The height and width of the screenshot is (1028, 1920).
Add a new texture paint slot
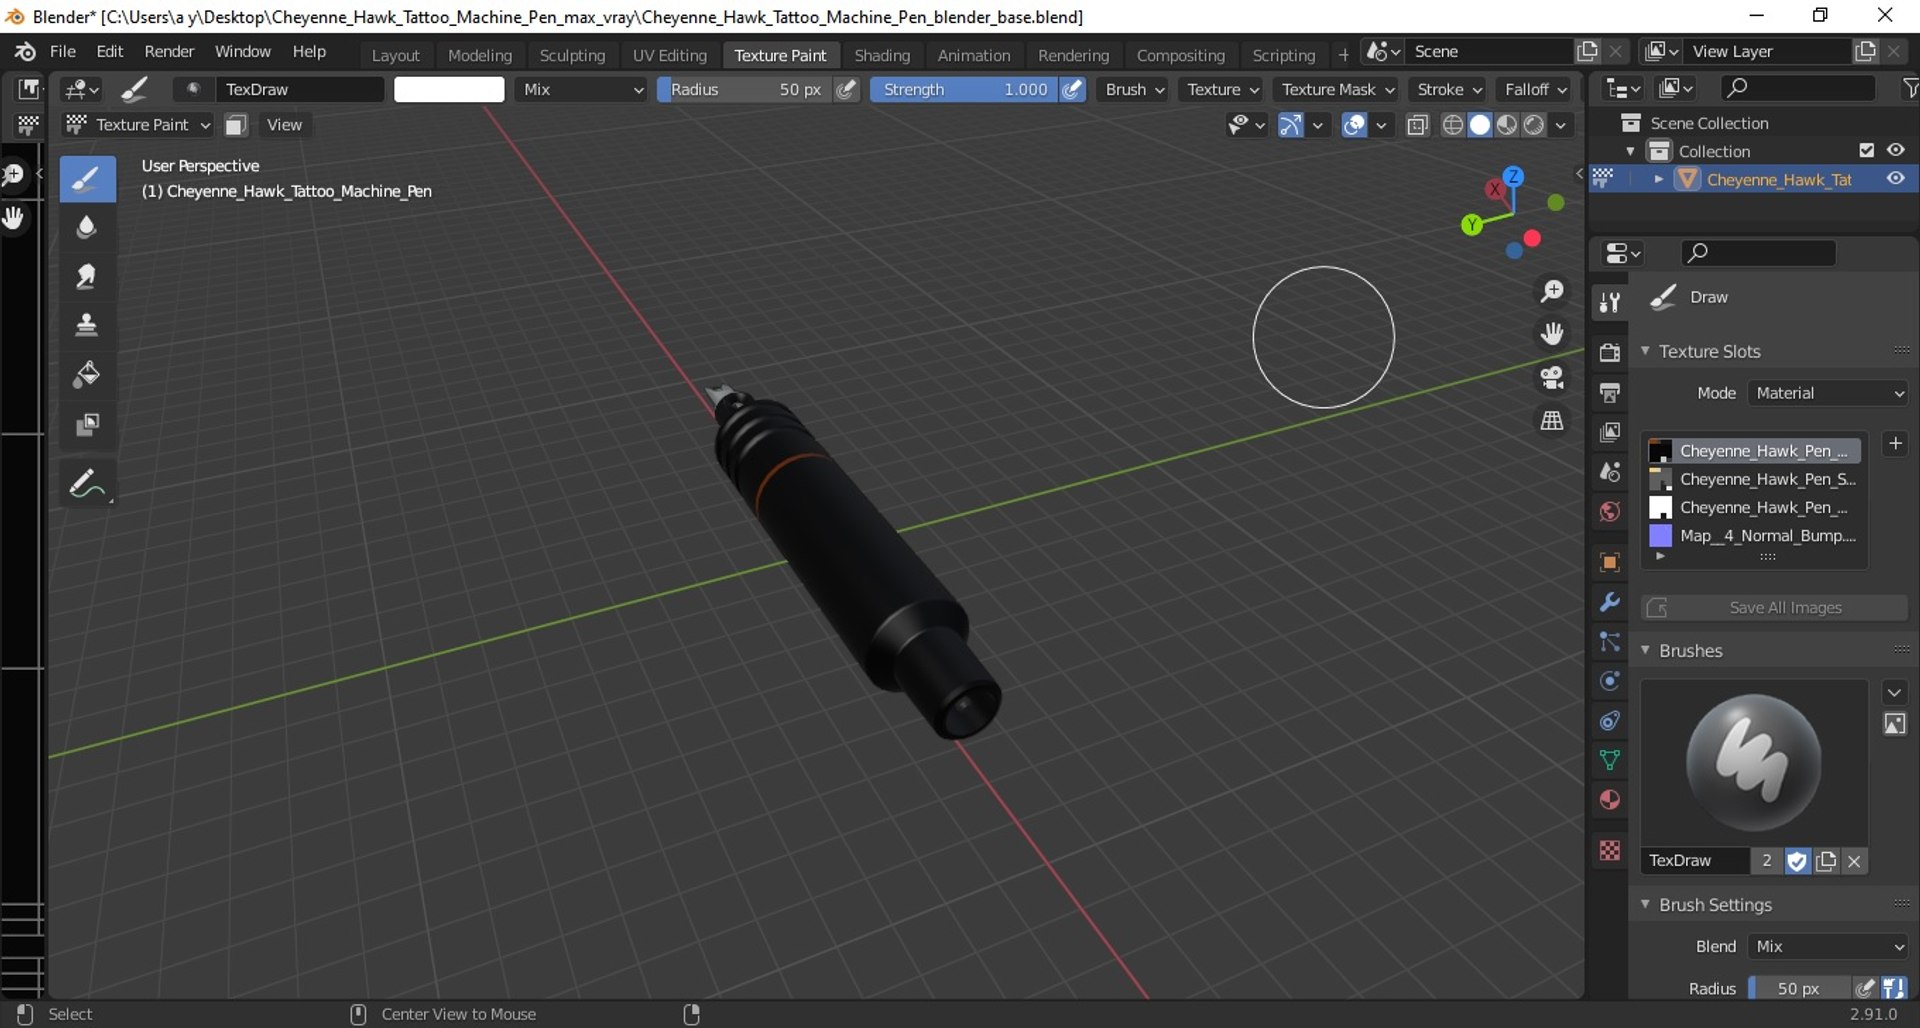1895,443
